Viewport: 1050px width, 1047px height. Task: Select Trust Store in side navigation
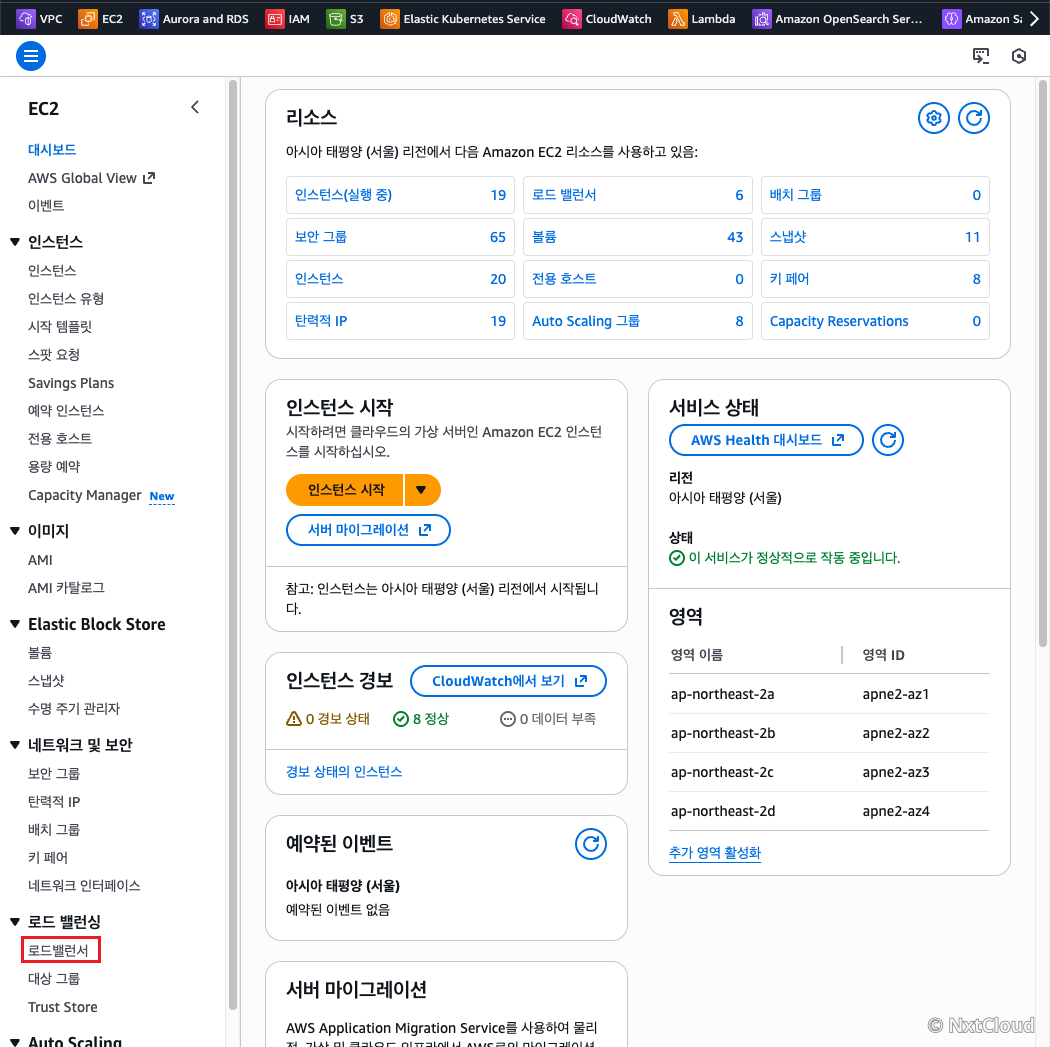coord(62,1007)
